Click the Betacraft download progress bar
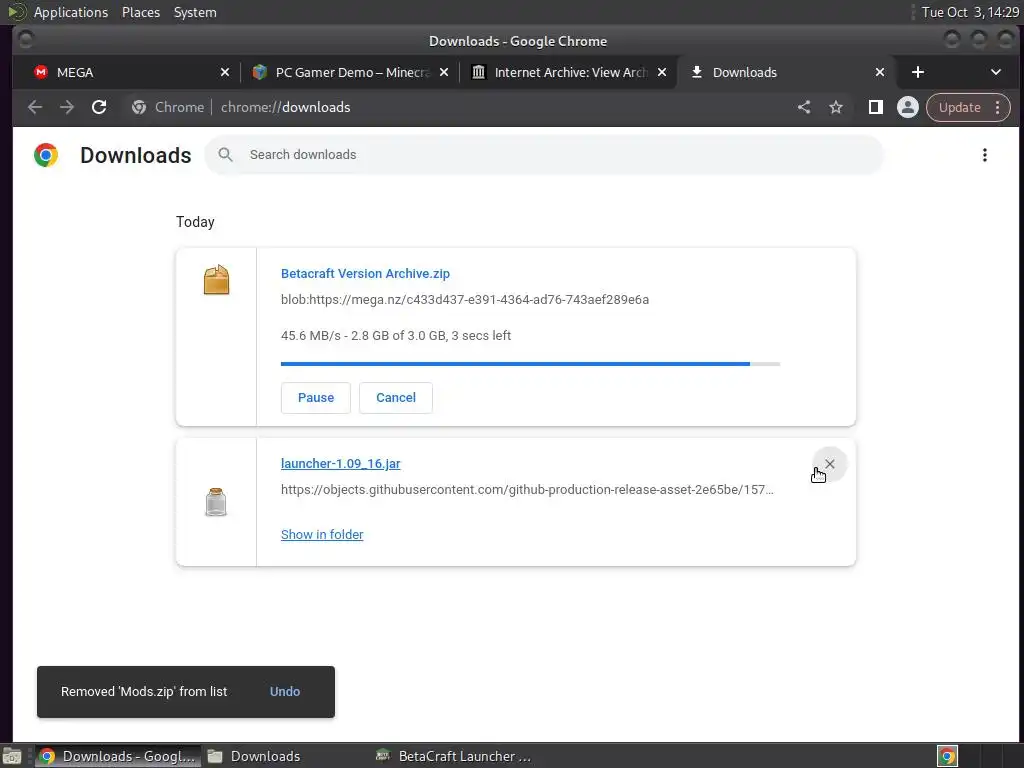The width and height of the screenshot is (1024, 768). click(530, 364)
